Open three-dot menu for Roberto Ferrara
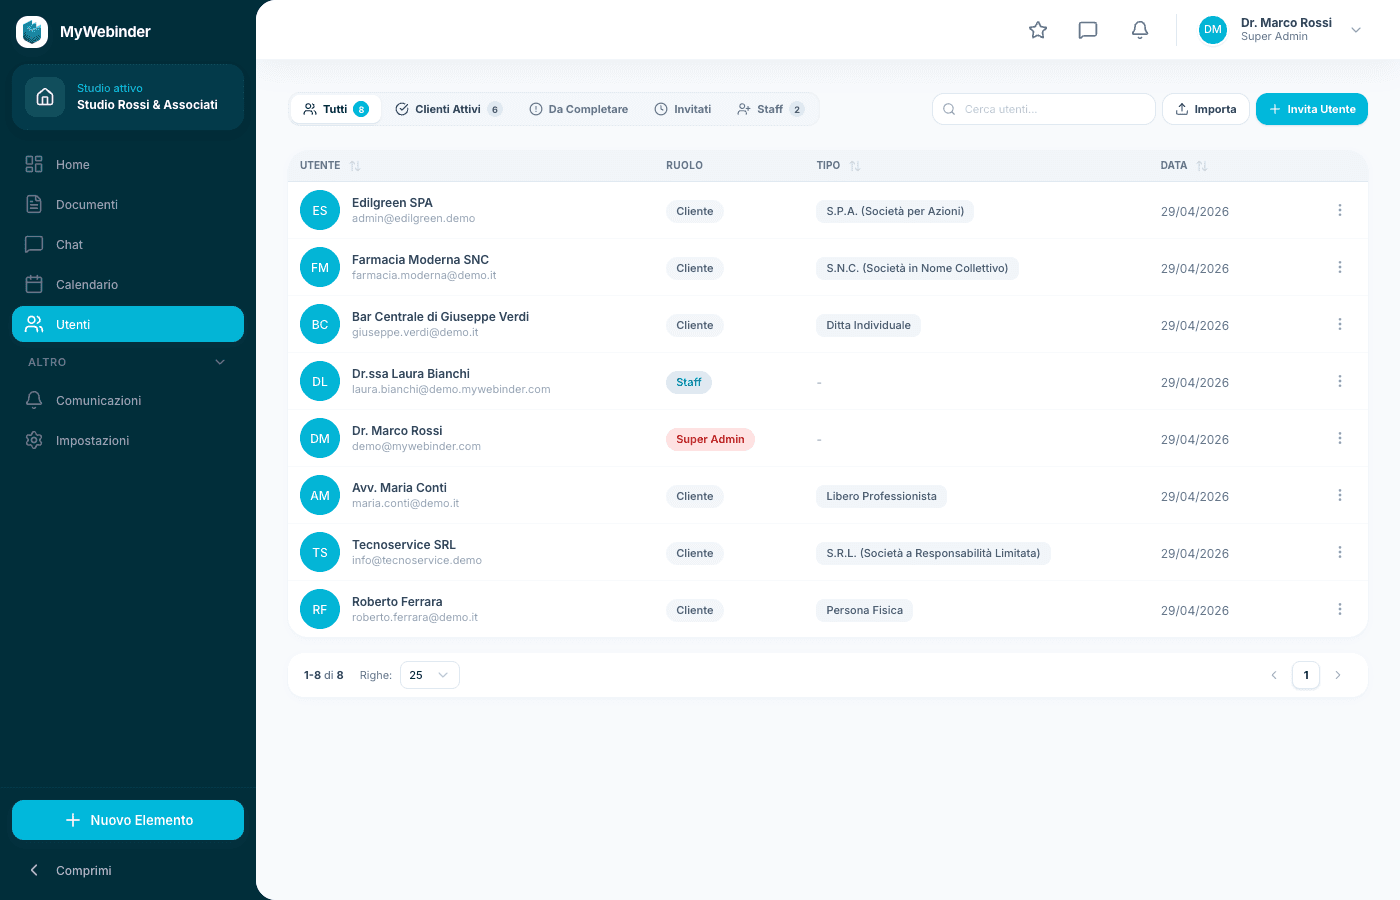The width and height of the screenshot is (1400, 900). click(1340, 609)
